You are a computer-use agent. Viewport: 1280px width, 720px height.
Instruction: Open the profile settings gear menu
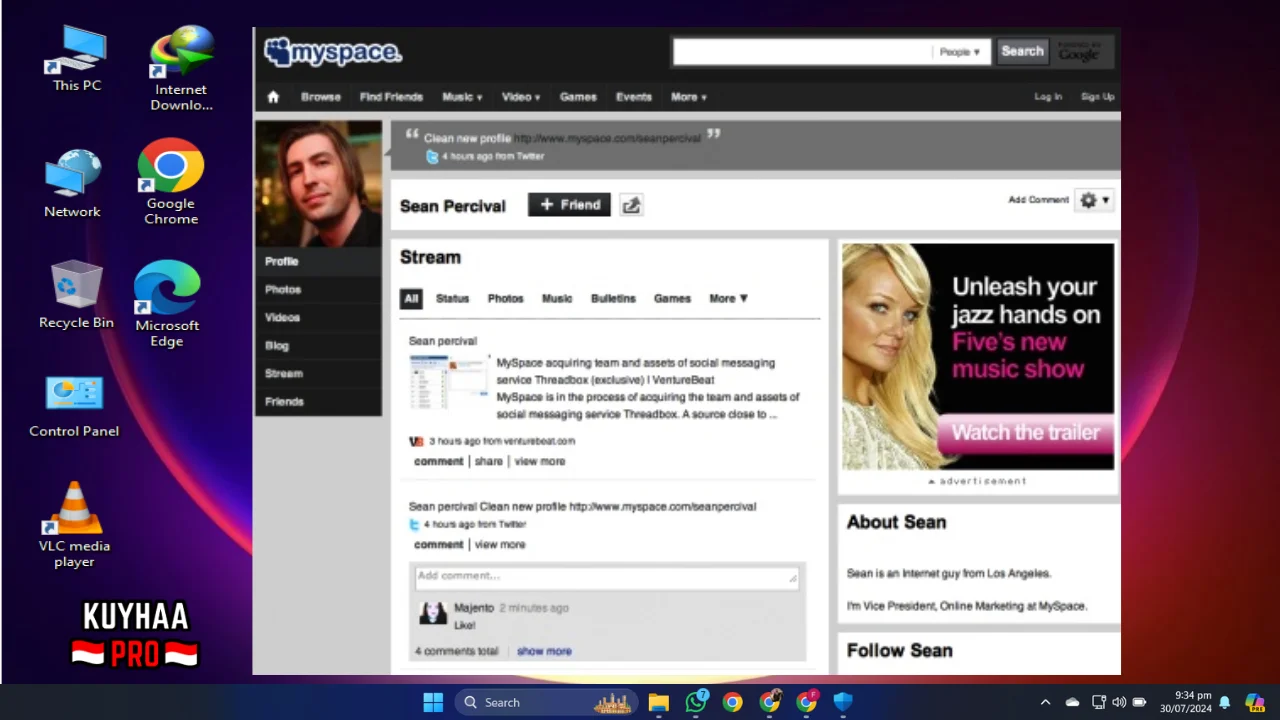(1094, 200)
